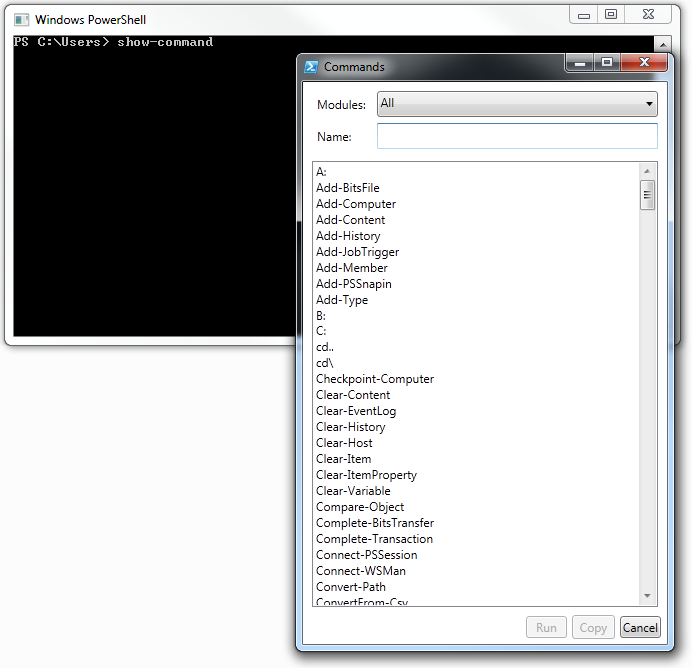This screenshot has height=668, width=692.
Task: Select Clear-Content command
Action: coord(353,395)
